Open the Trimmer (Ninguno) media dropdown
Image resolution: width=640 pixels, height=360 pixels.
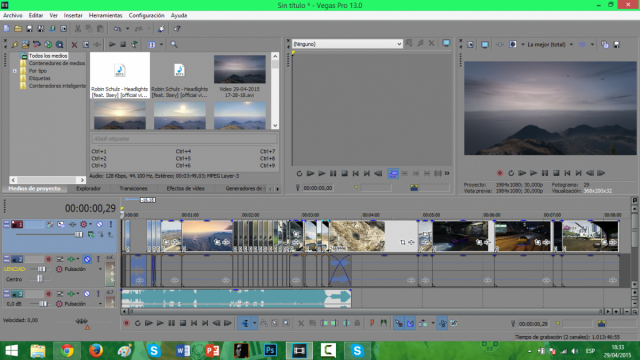tap(399, 44)
